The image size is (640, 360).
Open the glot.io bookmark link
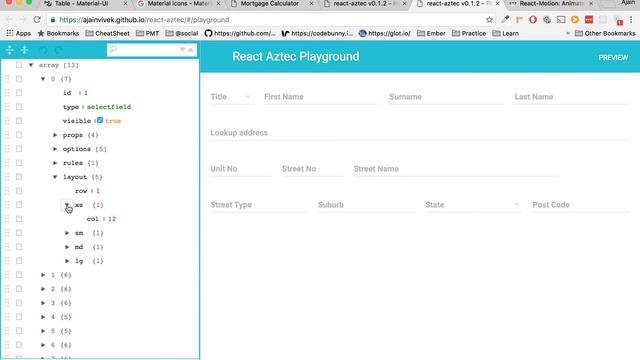[384, 33]
